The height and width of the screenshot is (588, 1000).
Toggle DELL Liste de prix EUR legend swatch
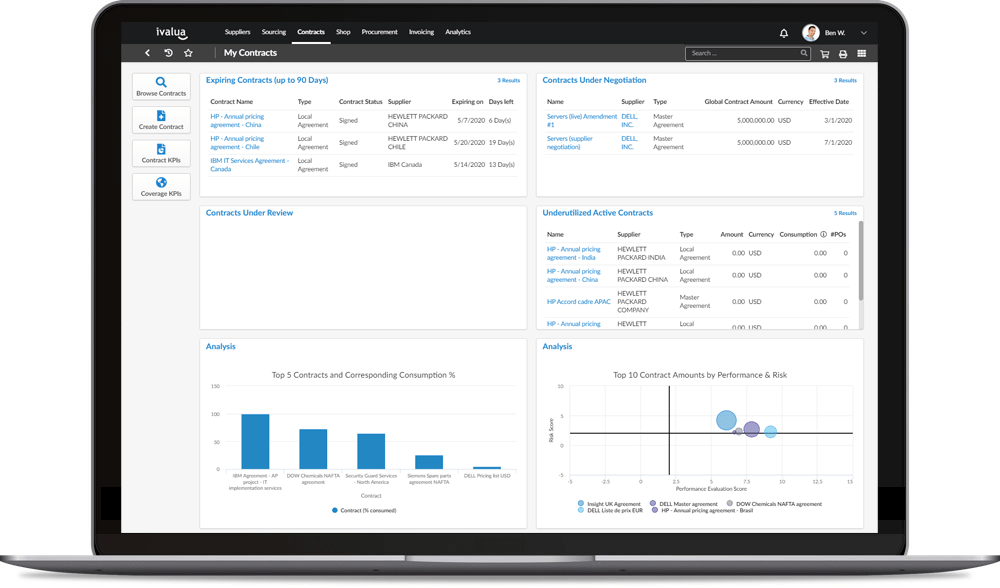coord(581,510)
